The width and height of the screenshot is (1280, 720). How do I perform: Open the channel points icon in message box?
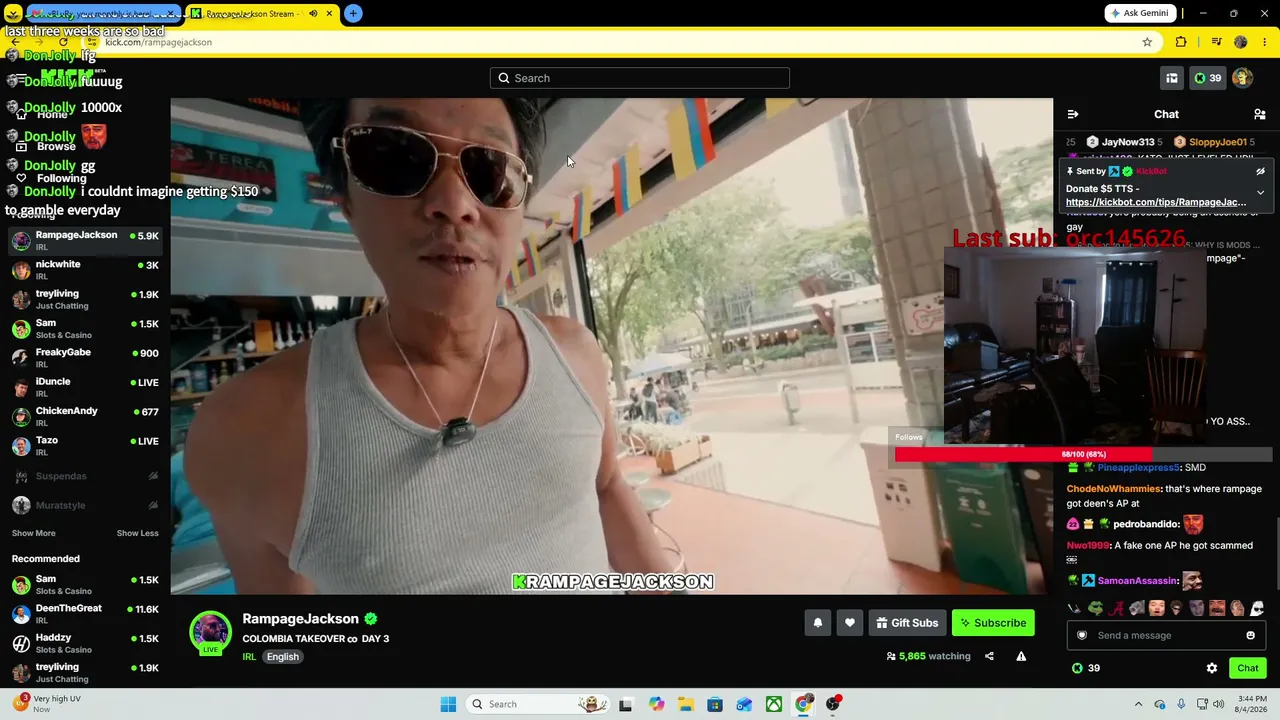click(1082, 635)
